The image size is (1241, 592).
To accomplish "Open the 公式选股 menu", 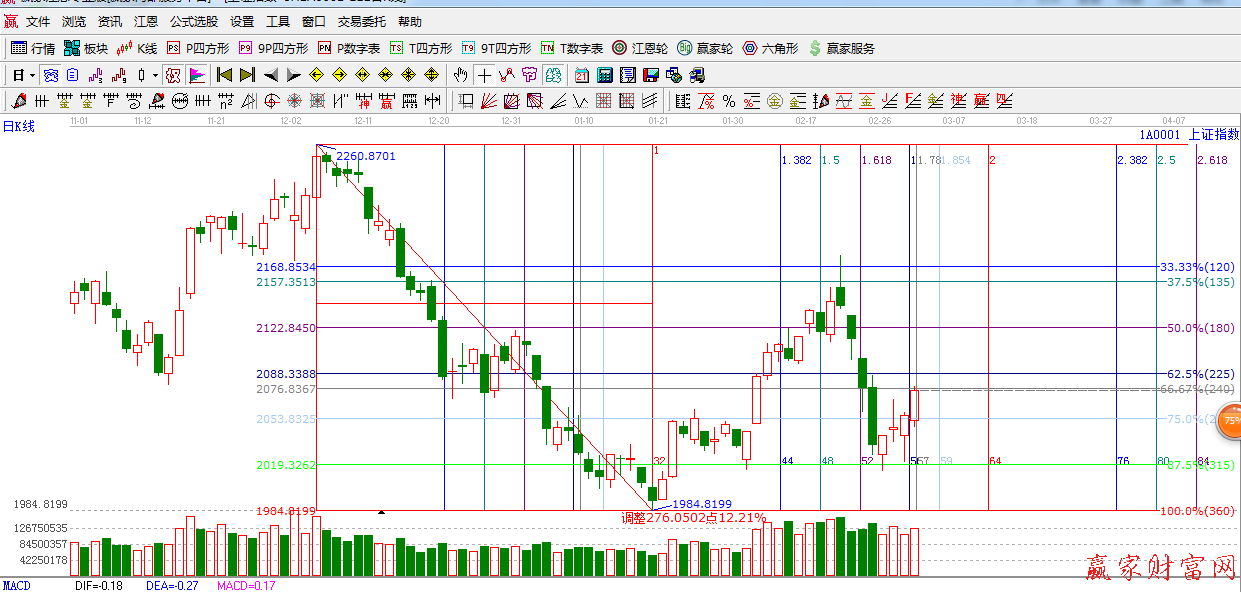I will pyautogui.click(x=194, y=21).
